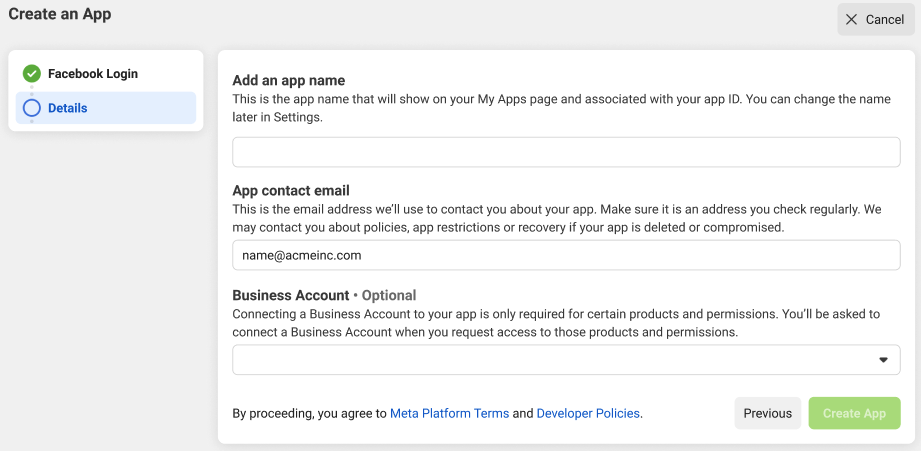Click the empty circle icon beside Details
921x451 pixels.
pos(32,108)
